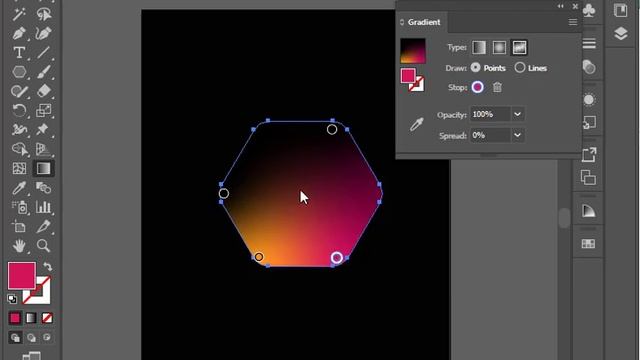Open the Stop color picker
The width and height of the screenshot is (640, 360).
click(x=478, y=87)
